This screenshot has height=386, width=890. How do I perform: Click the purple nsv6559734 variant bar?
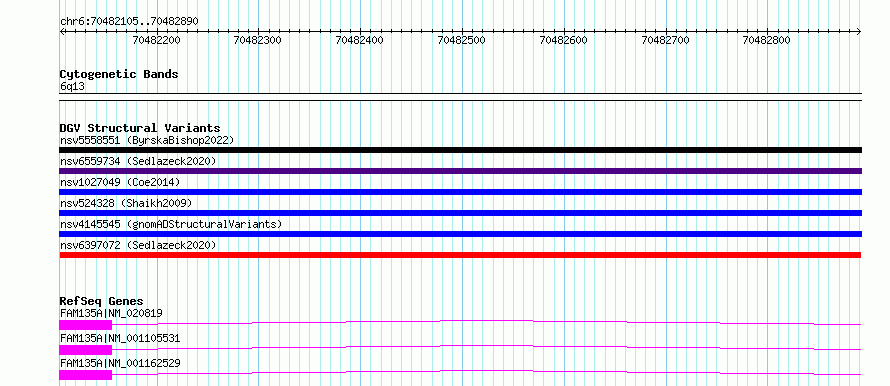pos(460,171)
